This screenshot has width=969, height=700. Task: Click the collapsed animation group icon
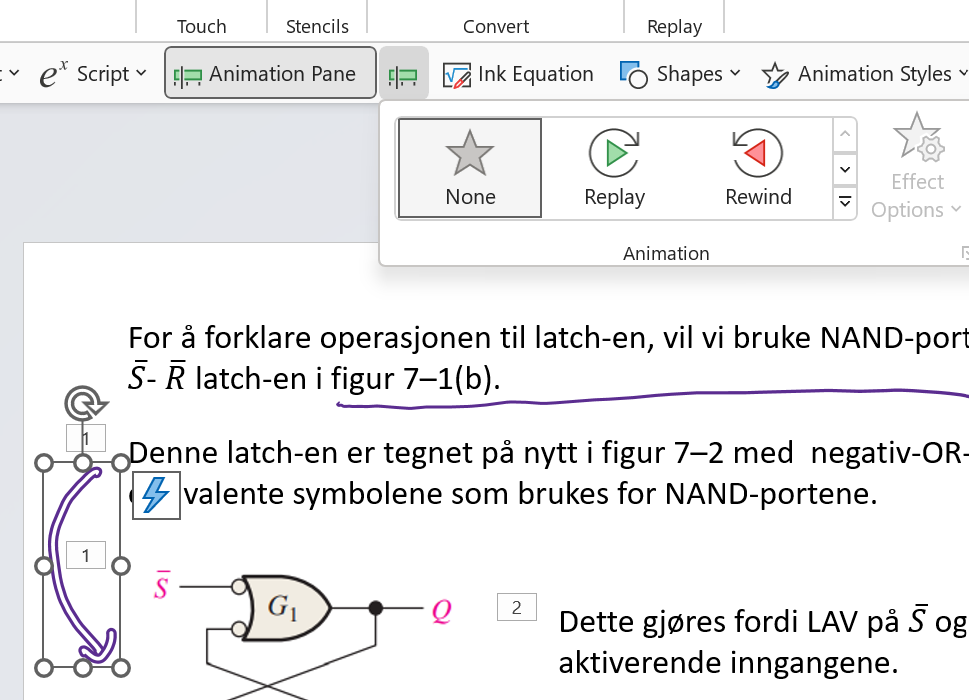(404, 74)
